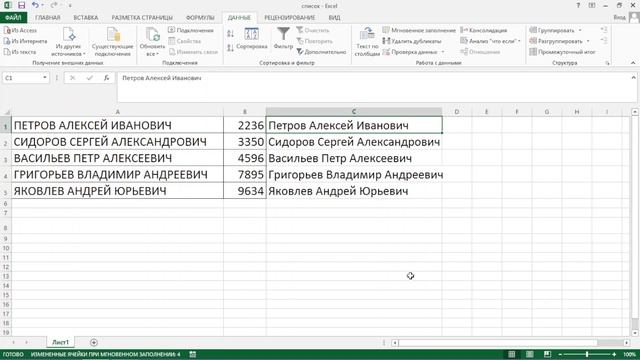This screenshot has height=360, width=640.
Task: Sort ascending A to Z icon
Action: tap(231, 33)
